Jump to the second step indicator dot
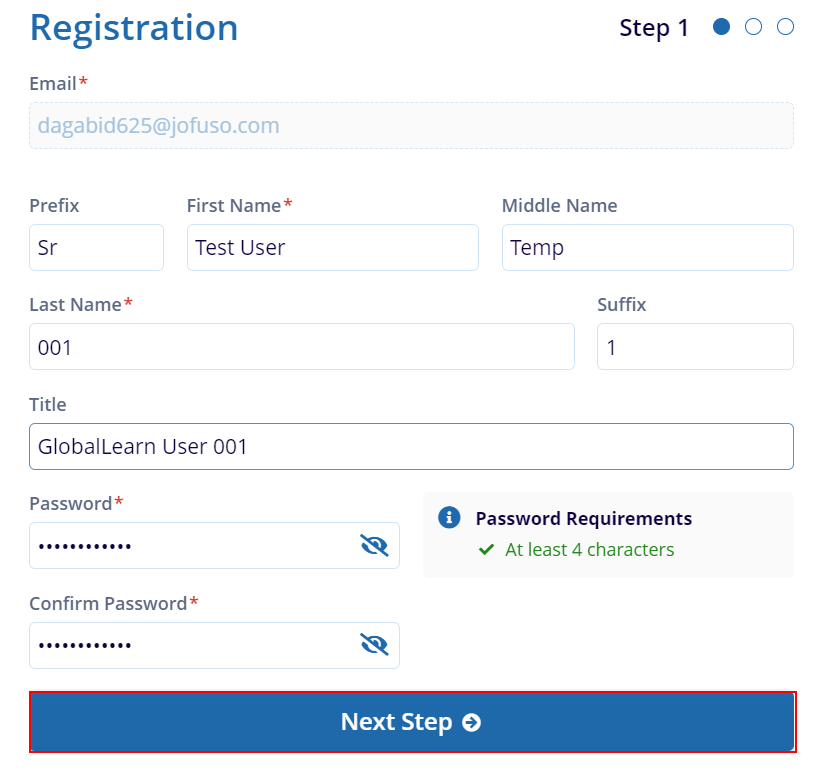Image resolution: width=830 pixels, height=770 pixels. pos(753,26)
